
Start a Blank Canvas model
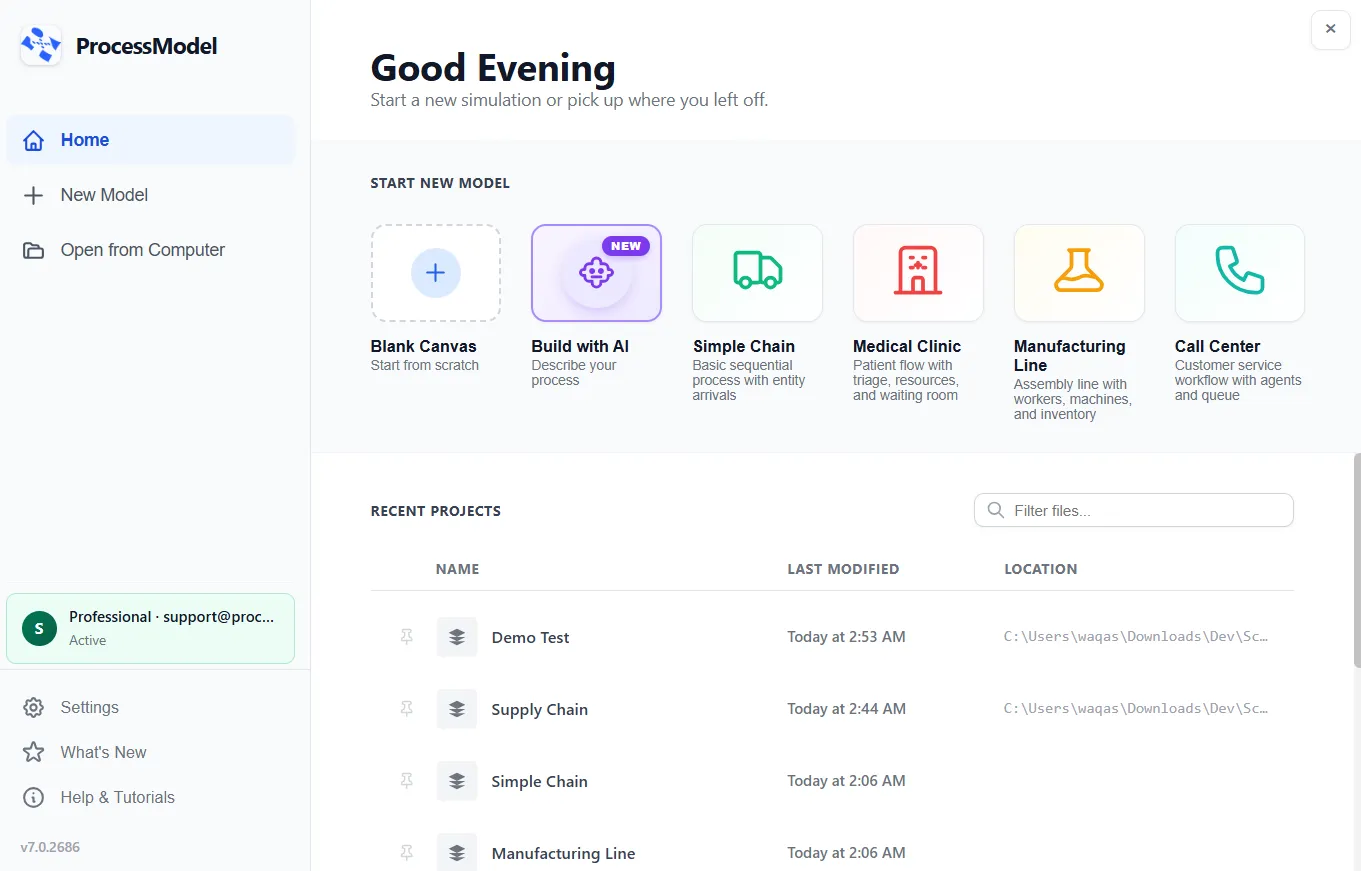point(435,273)
